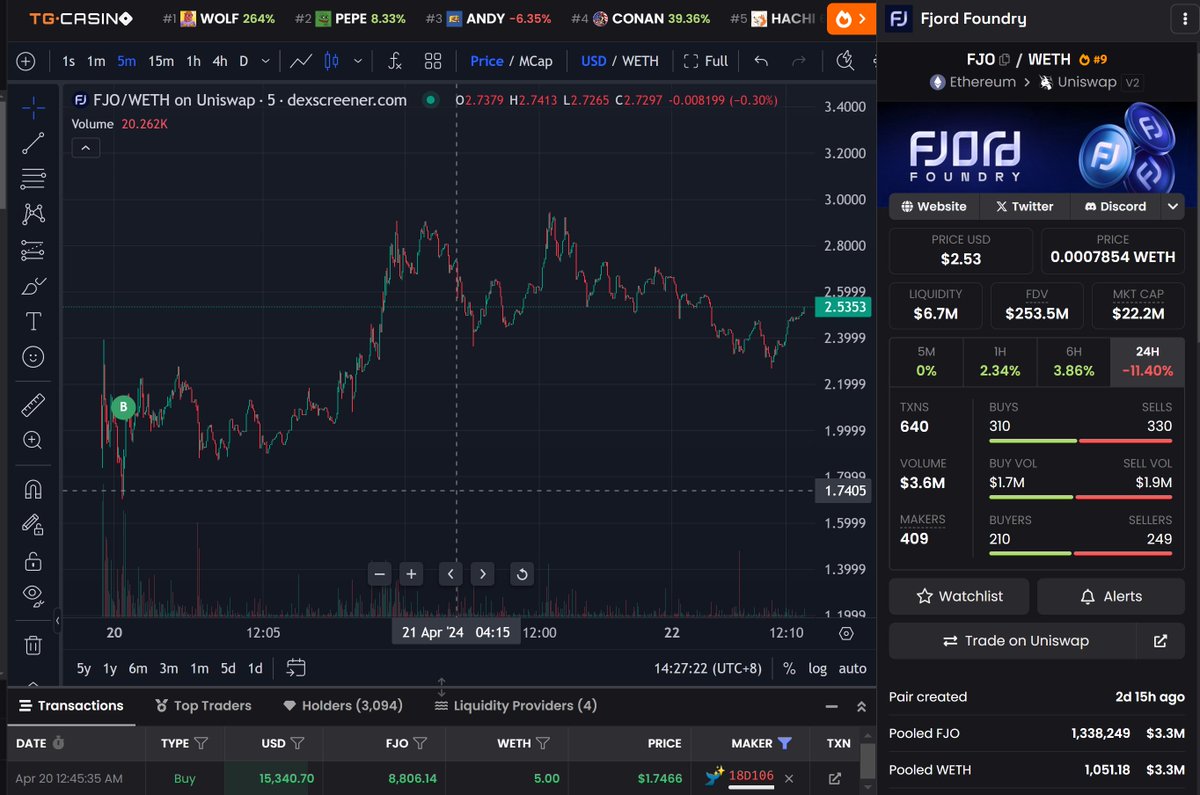The image size is (1200, 795).
Task: Open the Fibonacci retracement tool
Action: (33, 179)
